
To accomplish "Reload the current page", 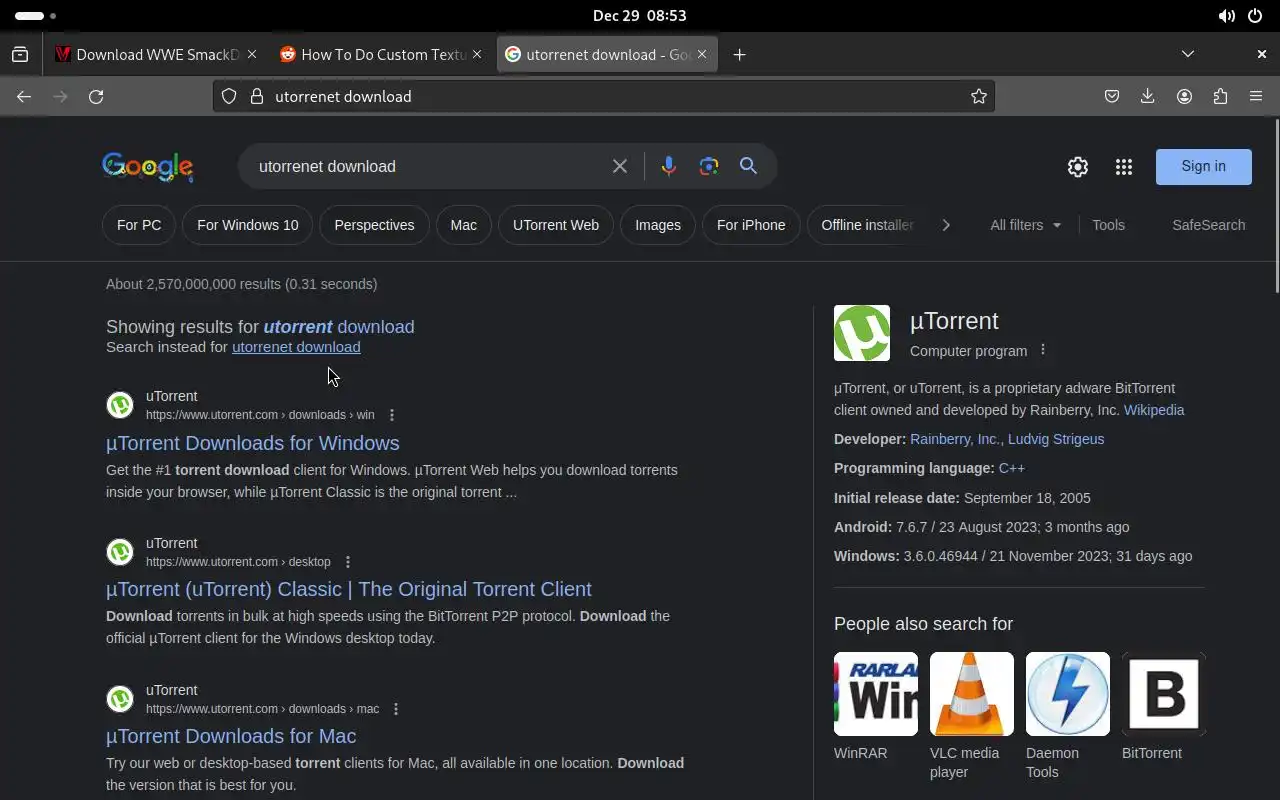I will coord(96,96).
